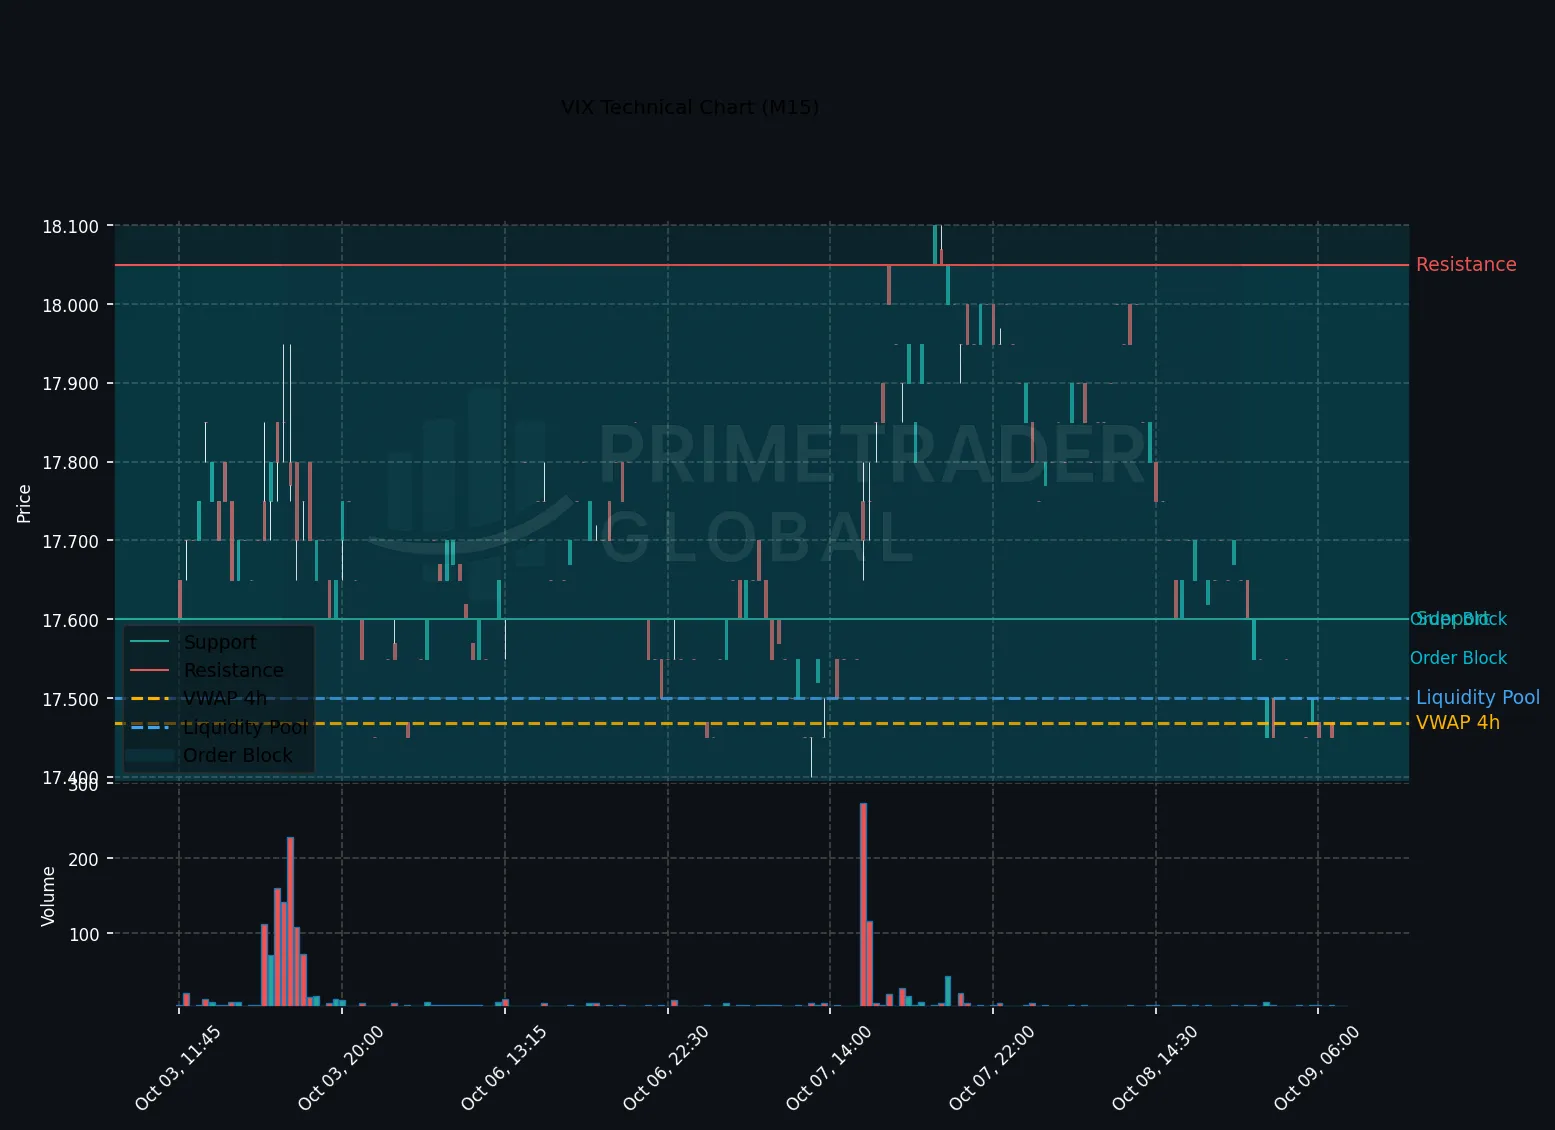Screen dimensions: 1555x1130
Task: Select the Oct 03, 20:00 time axis label
Action: click(x=341, y=1067)
